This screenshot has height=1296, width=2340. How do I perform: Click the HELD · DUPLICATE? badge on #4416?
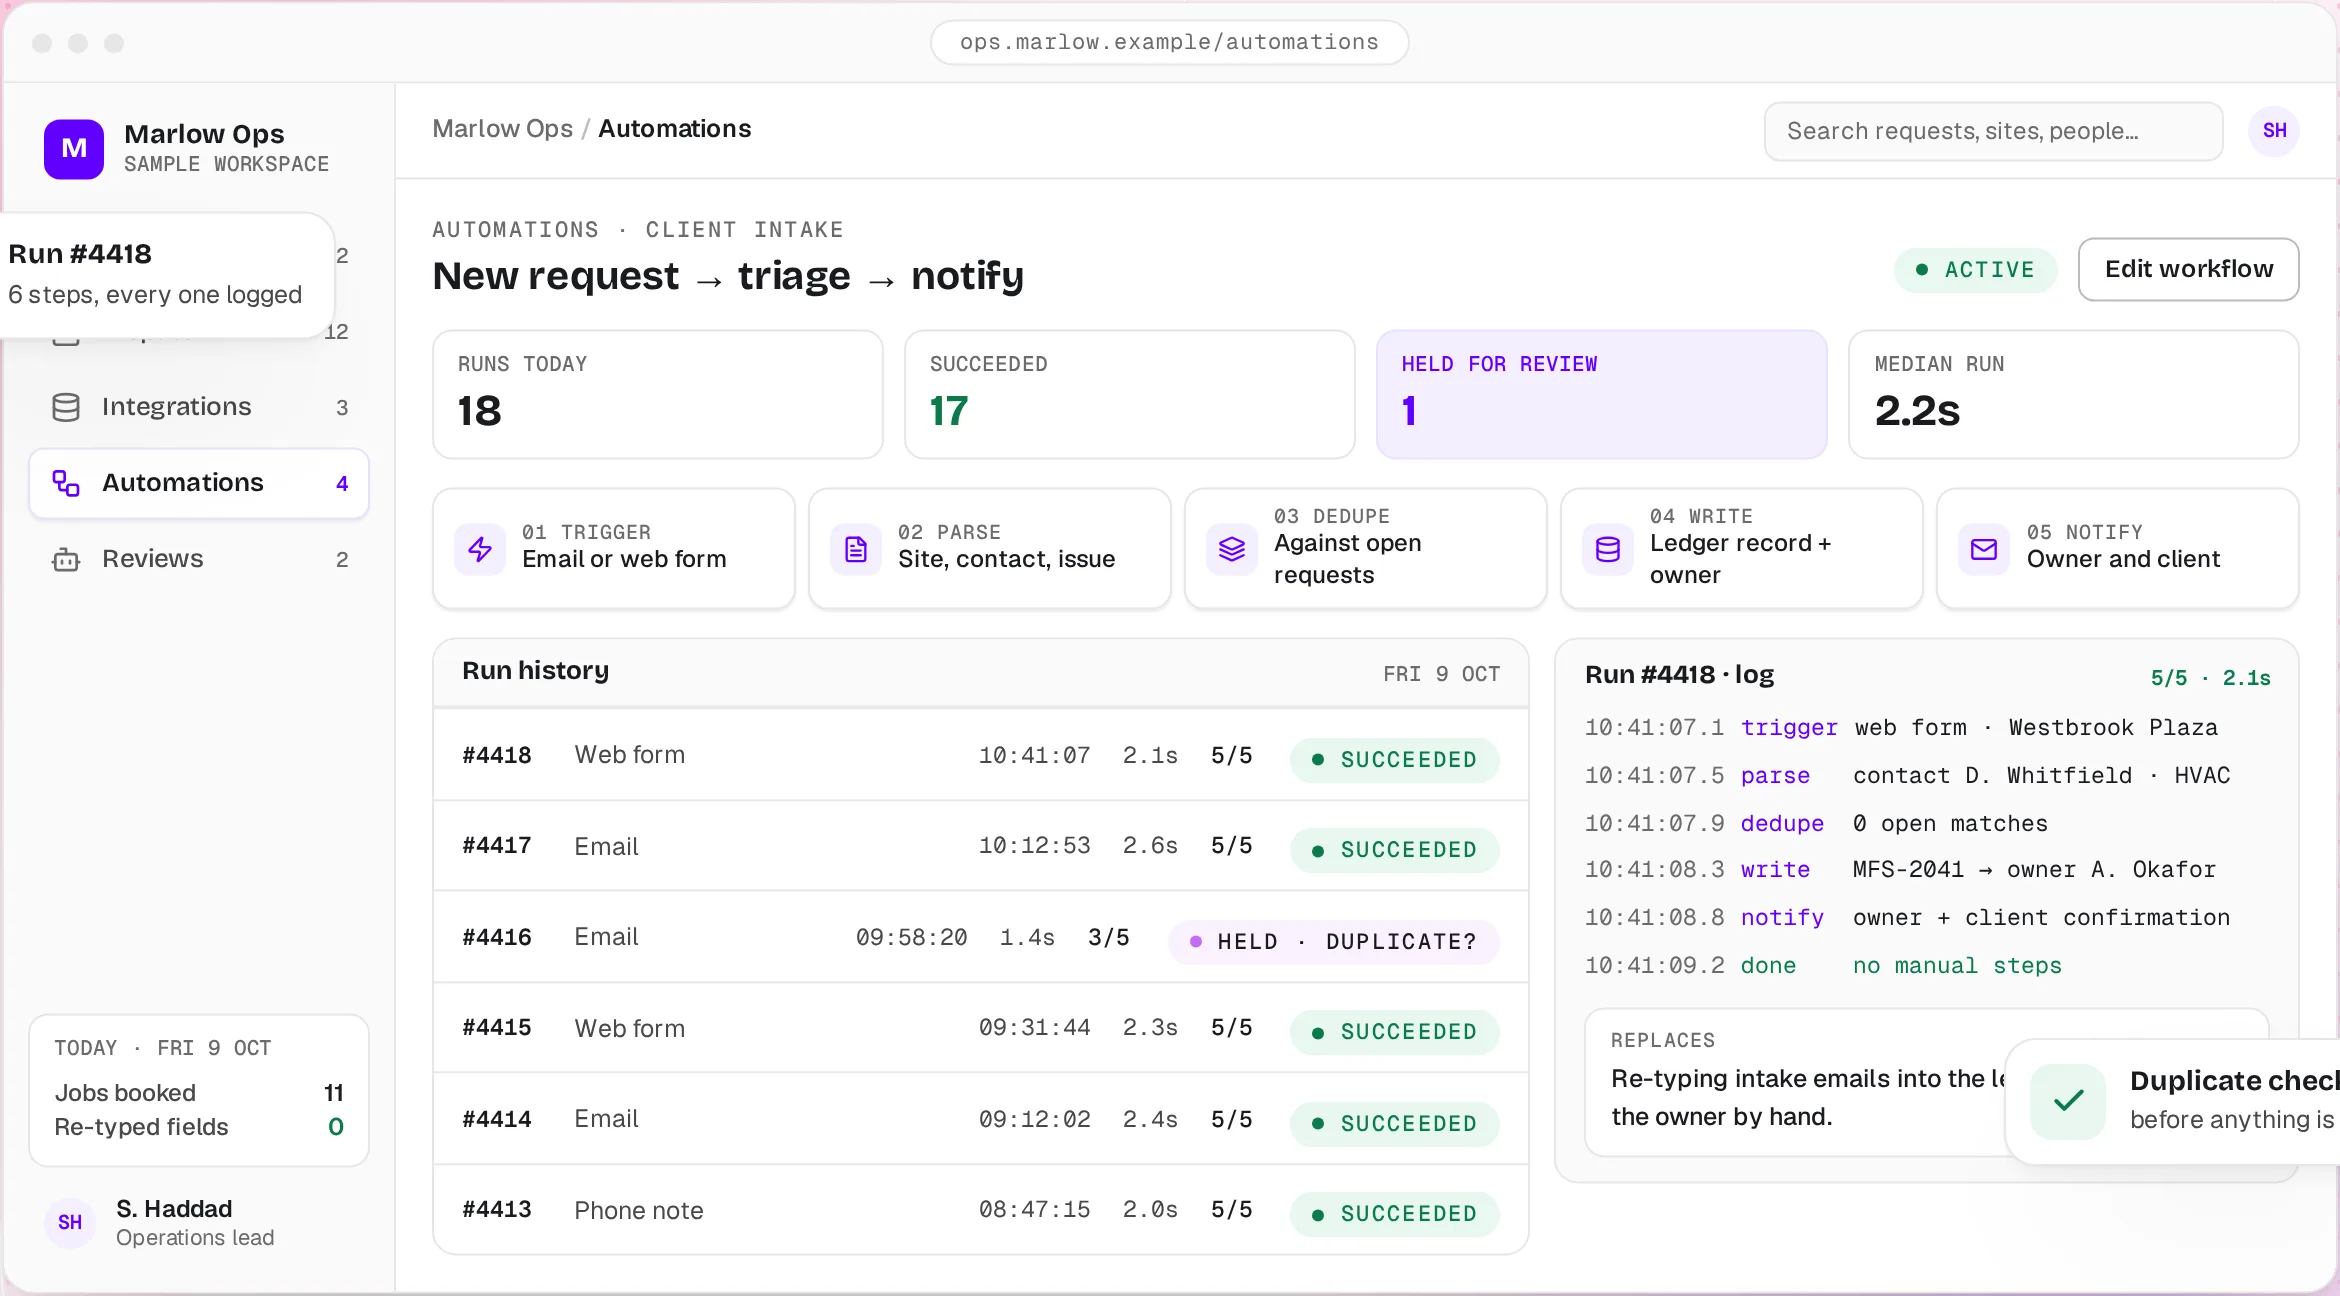1333,942
